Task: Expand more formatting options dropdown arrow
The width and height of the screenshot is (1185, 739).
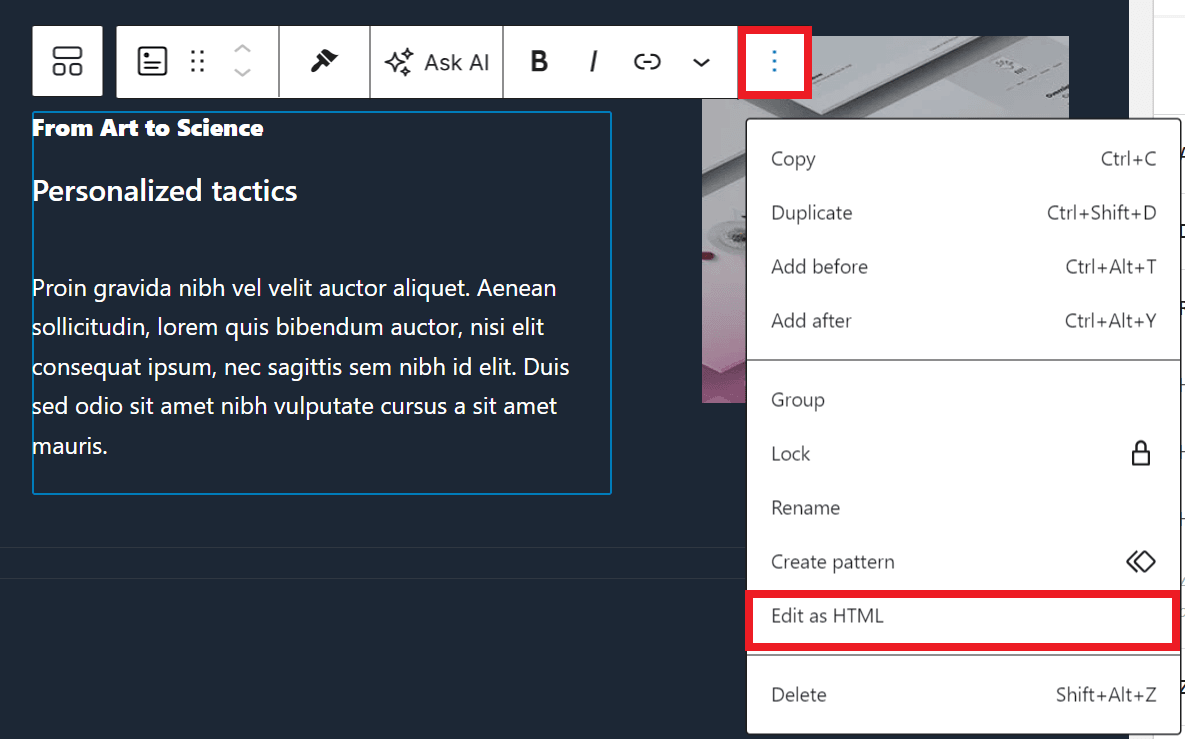Action: click(x=701, y=62)
